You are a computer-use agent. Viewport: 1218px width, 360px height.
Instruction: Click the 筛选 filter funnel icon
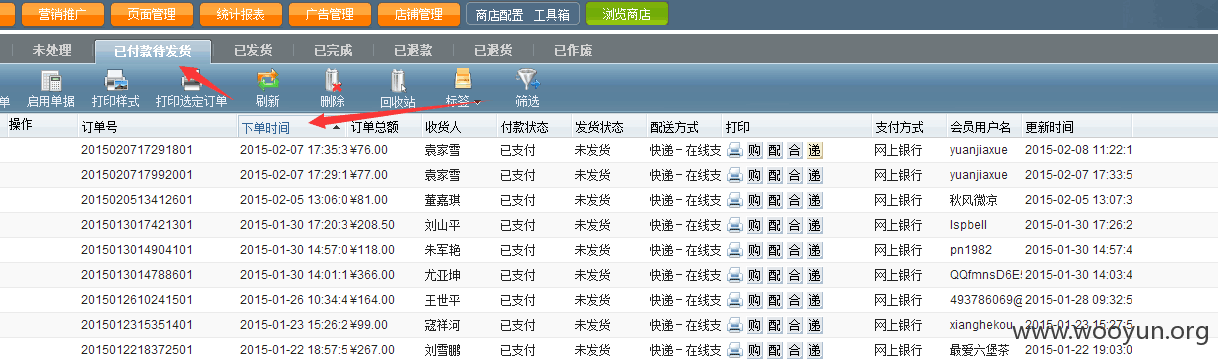click(x=527, y=80)
